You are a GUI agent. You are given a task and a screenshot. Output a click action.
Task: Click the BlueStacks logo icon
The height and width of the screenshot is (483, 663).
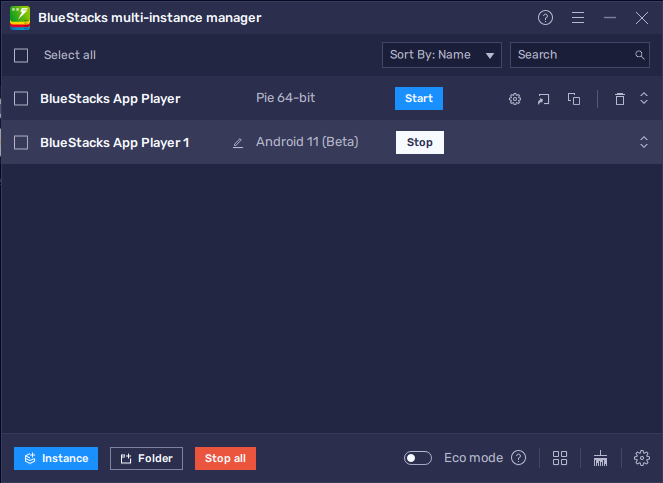20,18
